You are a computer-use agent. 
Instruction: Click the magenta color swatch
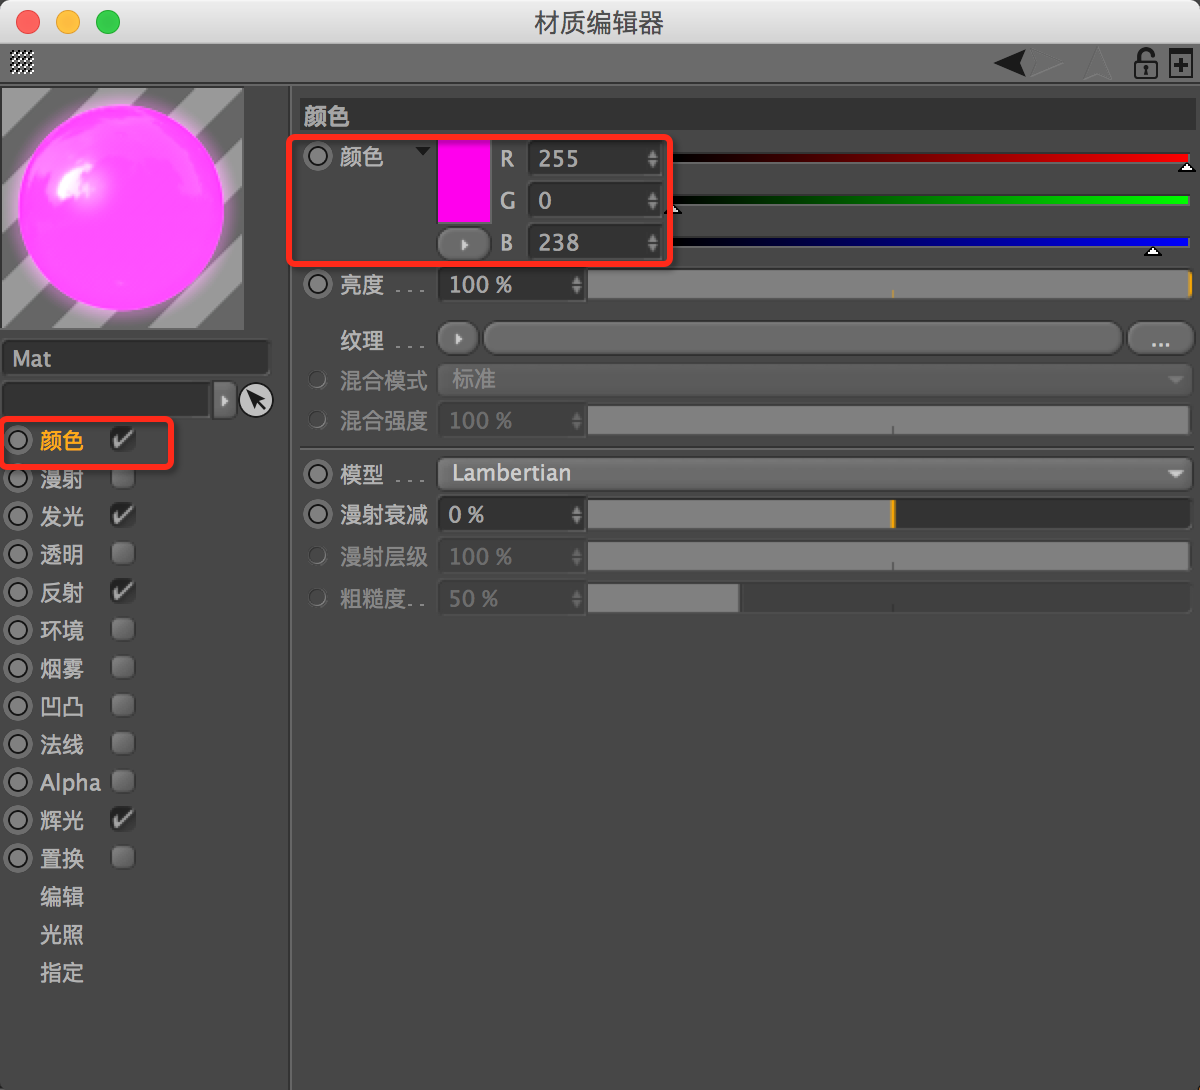tap(464, 181)
